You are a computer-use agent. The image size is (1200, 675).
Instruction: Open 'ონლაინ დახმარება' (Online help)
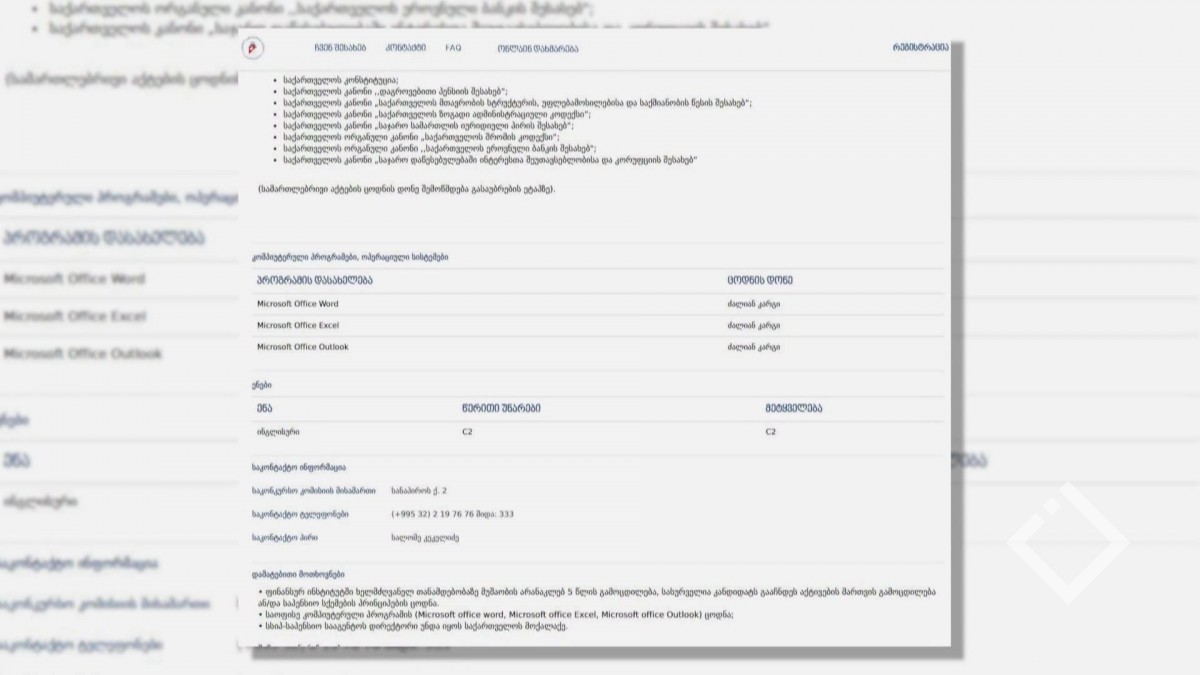[537, 48]
